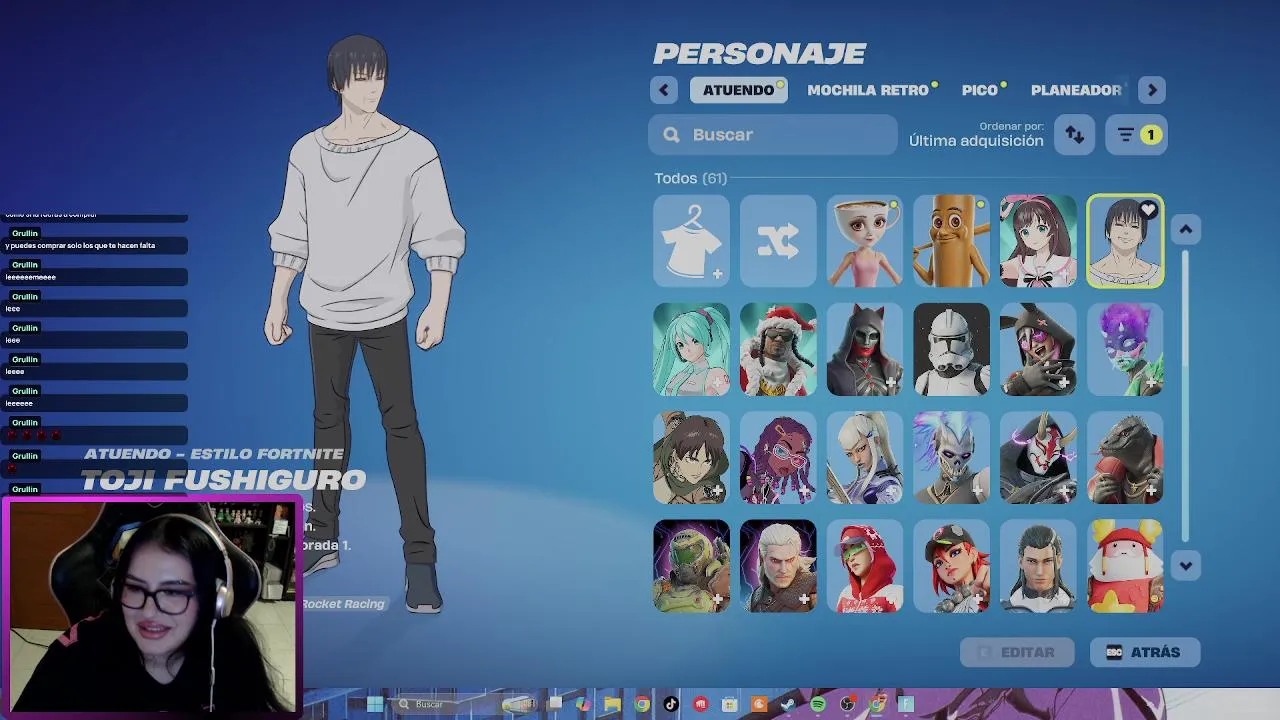
Task: Select the purple-haired green skin outfit
Action: coord(1126,349)
